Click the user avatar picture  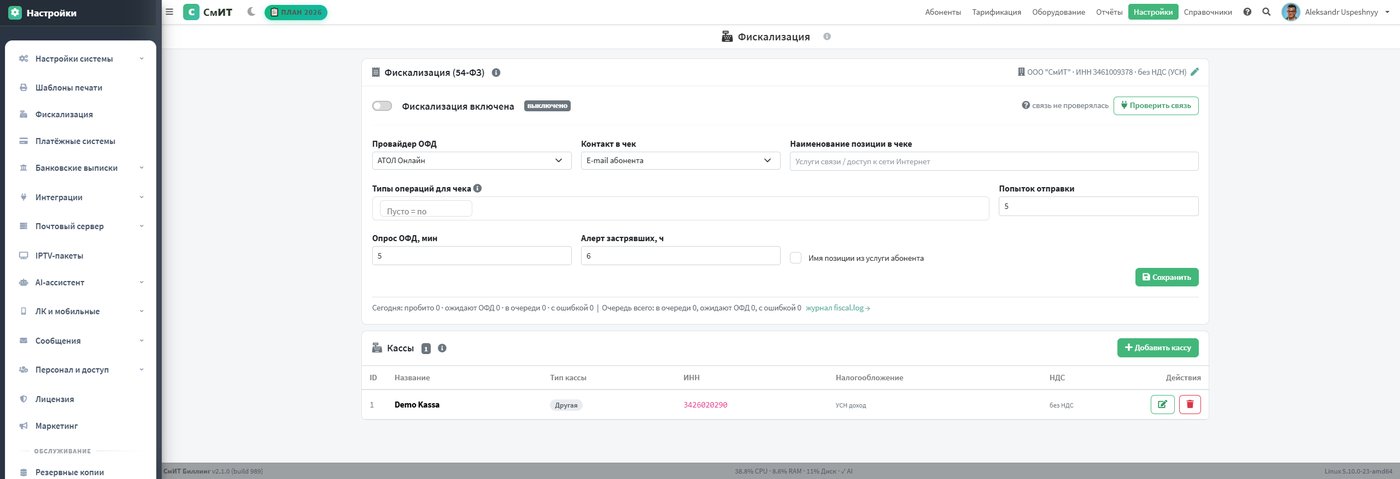click(1291, 12)
